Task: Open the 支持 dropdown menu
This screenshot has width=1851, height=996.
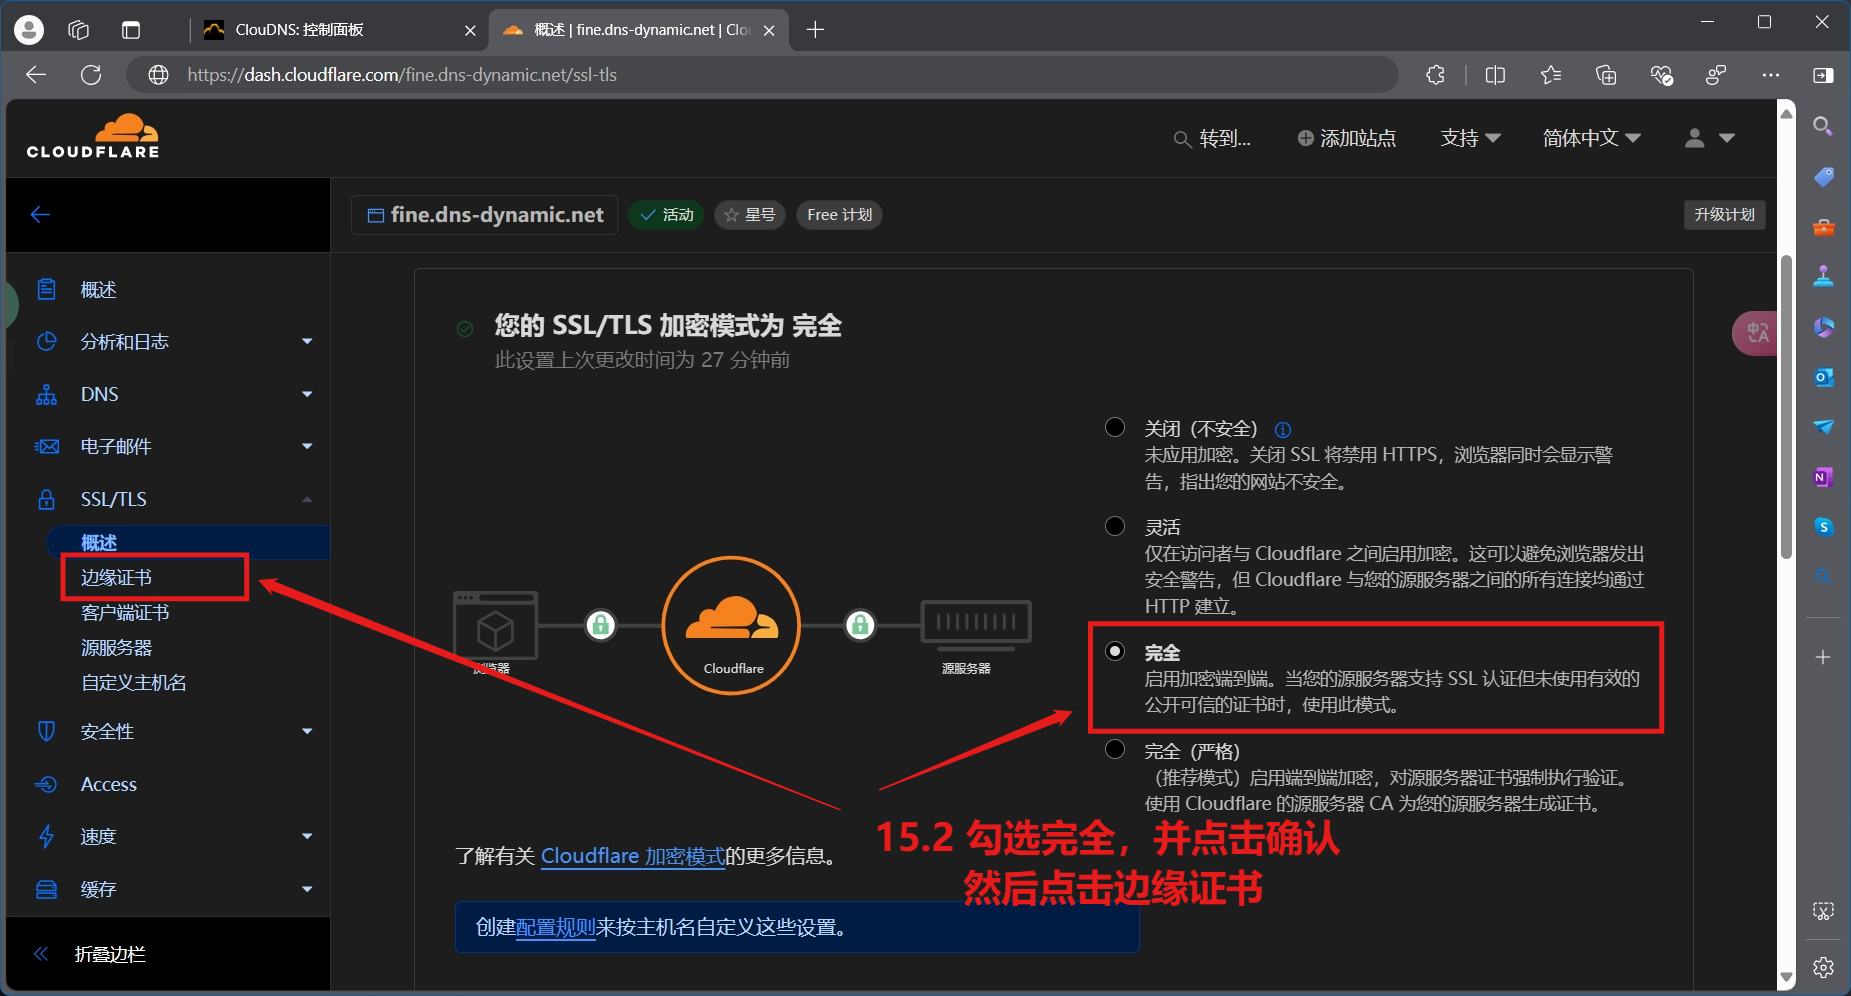Action: (1470, 139)
